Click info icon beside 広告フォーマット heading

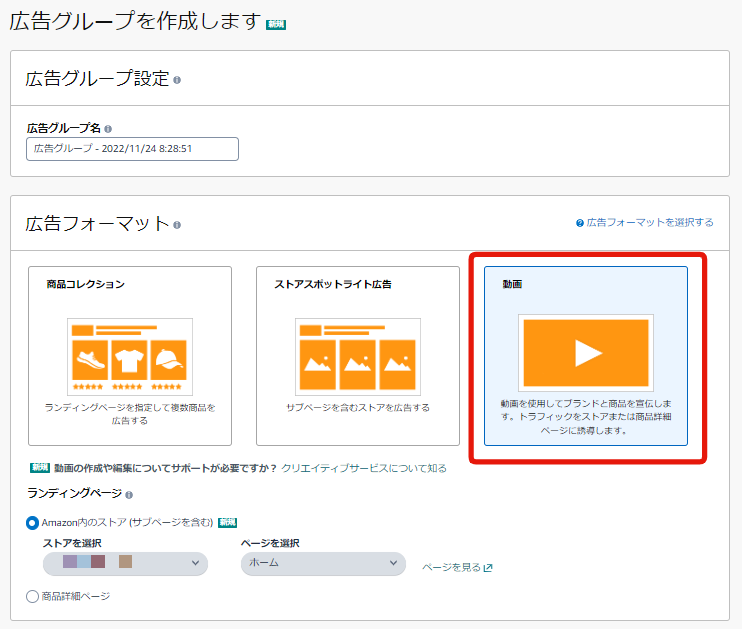tap(177, 225)
